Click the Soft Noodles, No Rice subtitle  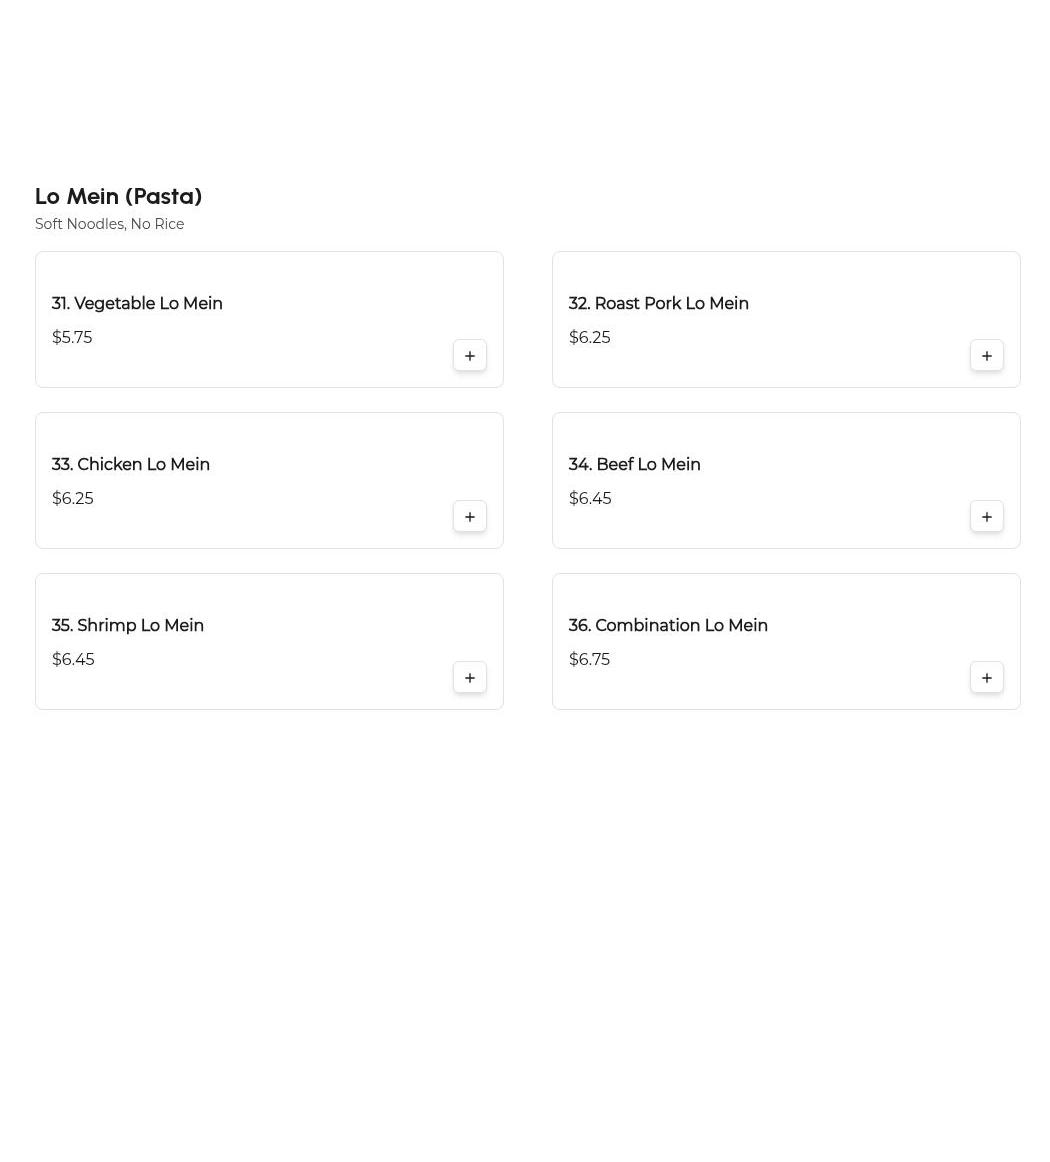109,224
